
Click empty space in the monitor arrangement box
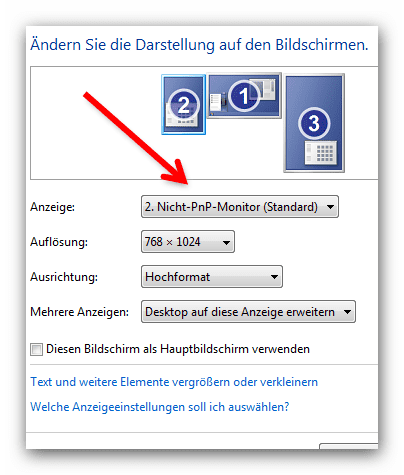pos(83,150)
